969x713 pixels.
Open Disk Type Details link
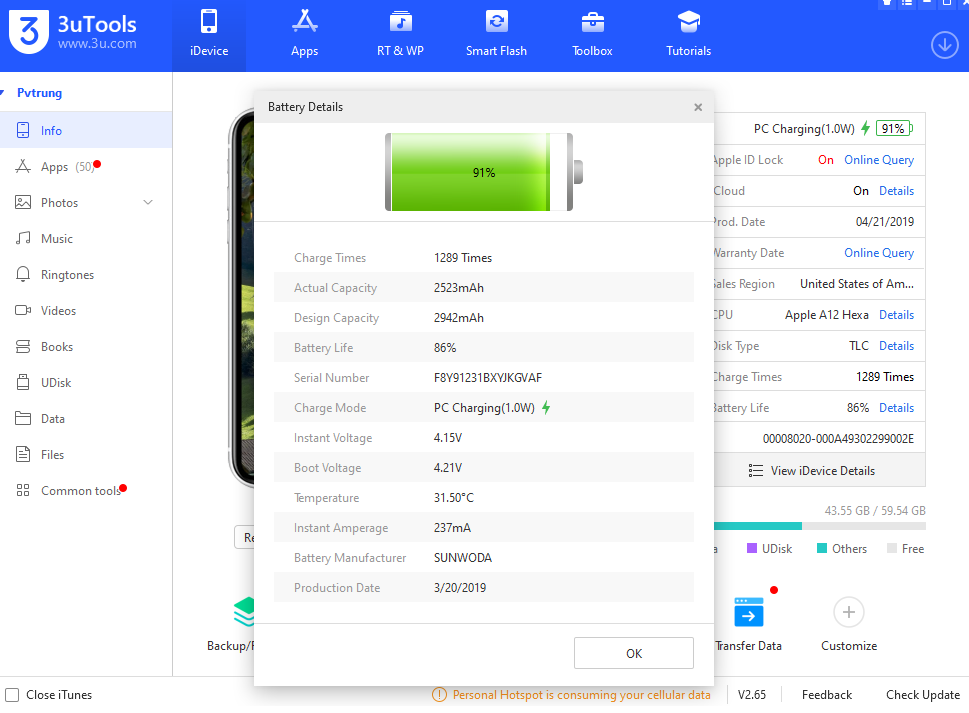pos(896,346)
